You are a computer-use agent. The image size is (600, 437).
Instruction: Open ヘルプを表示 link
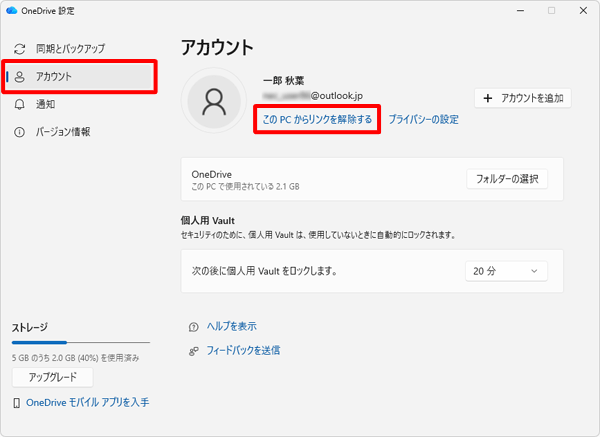pyautogui.click(x=232, y=326)
